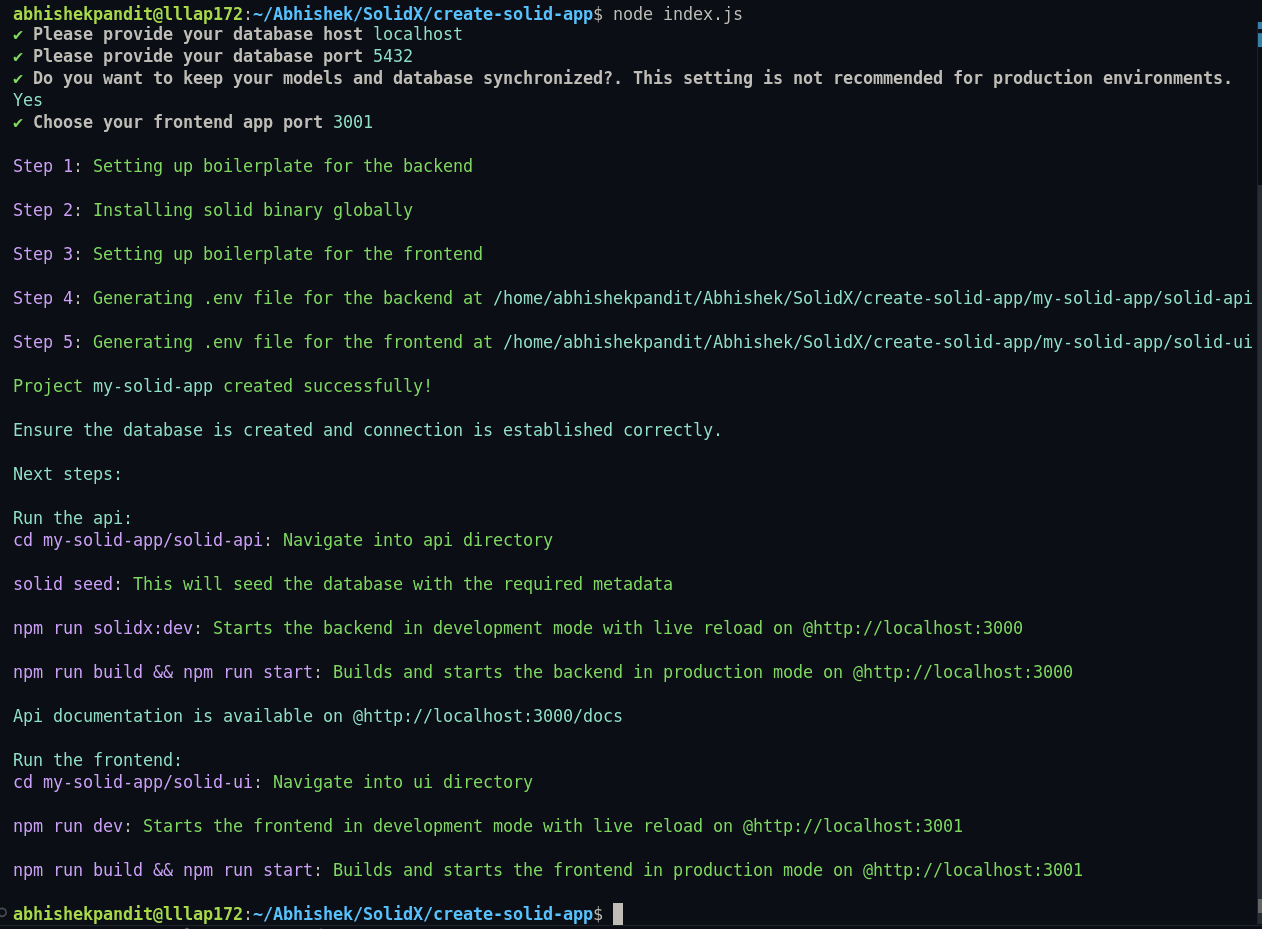Click the 'npm run solidx:dev' command
The height and width of the screenshot is (929, 1262).
(x=103, y=628)
